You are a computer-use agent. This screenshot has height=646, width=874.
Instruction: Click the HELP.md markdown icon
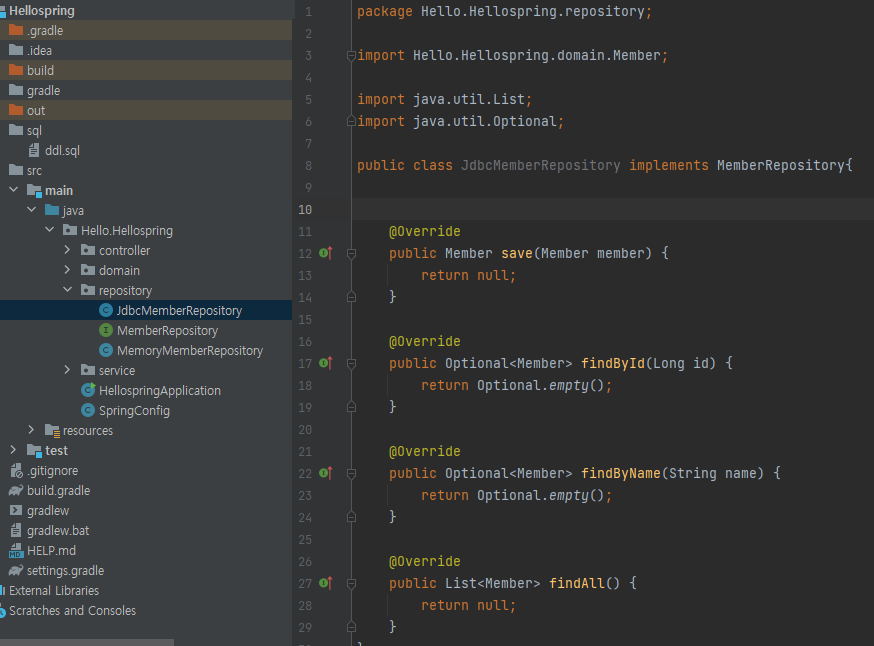tap(16, 551)
